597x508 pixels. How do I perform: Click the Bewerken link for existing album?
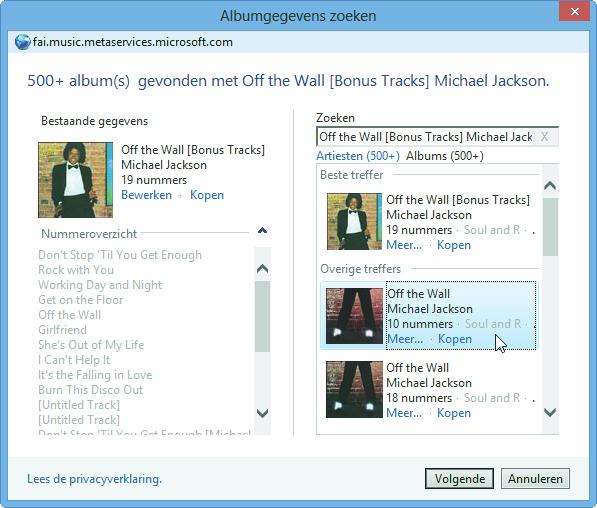(146, 195)
